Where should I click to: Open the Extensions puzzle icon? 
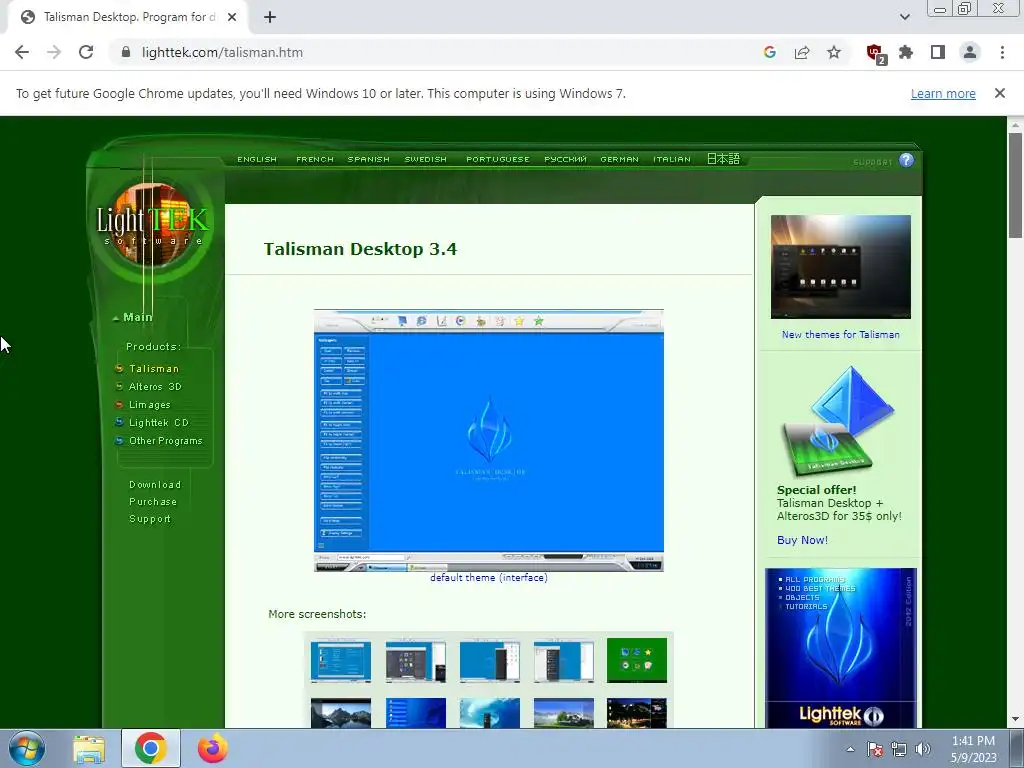[906, 52]
